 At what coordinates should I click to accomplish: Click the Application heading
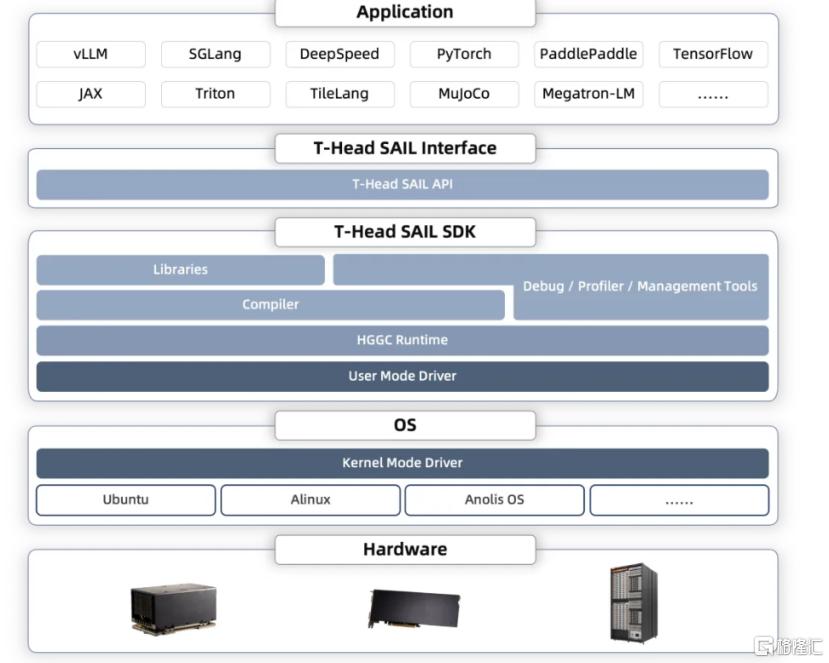point(405,12)
